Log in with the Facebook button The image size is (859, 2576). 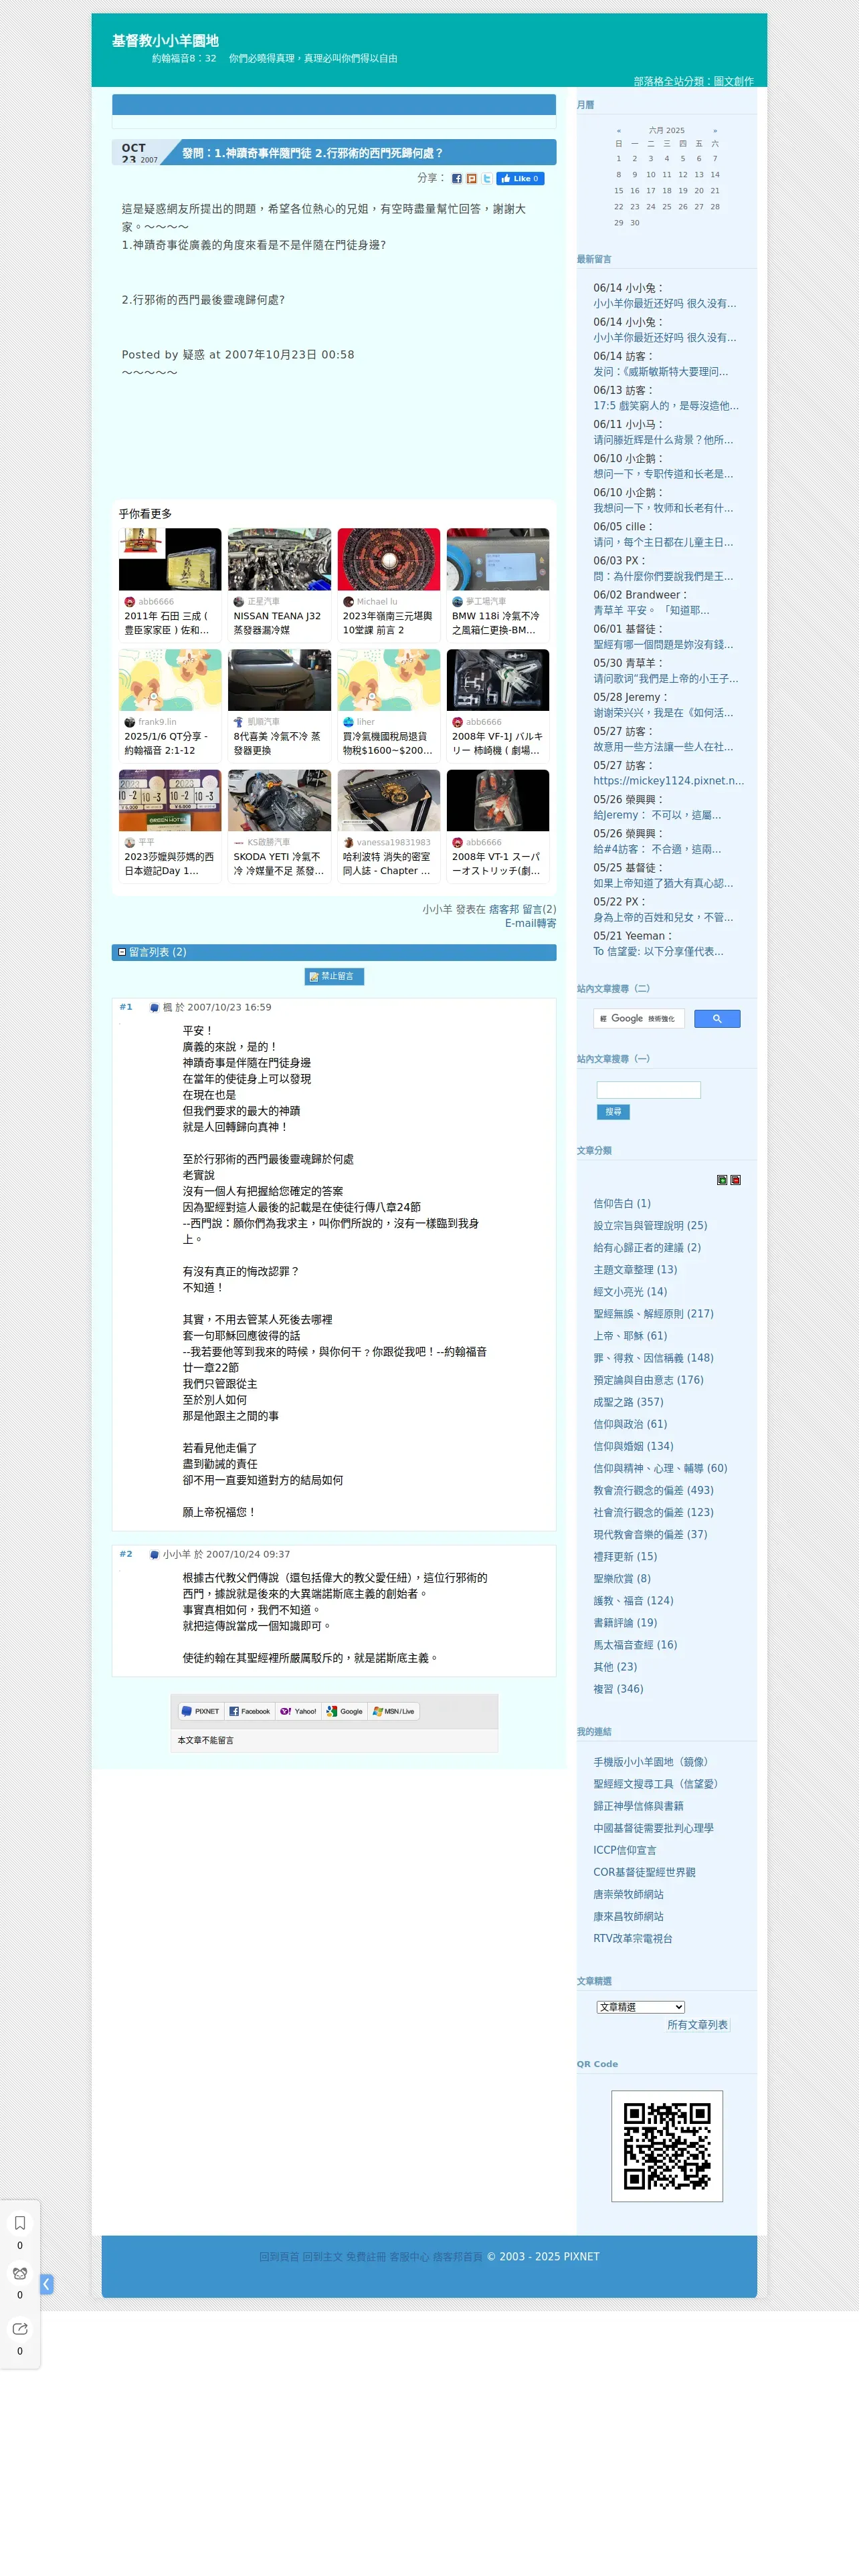tap(250, 1711)
